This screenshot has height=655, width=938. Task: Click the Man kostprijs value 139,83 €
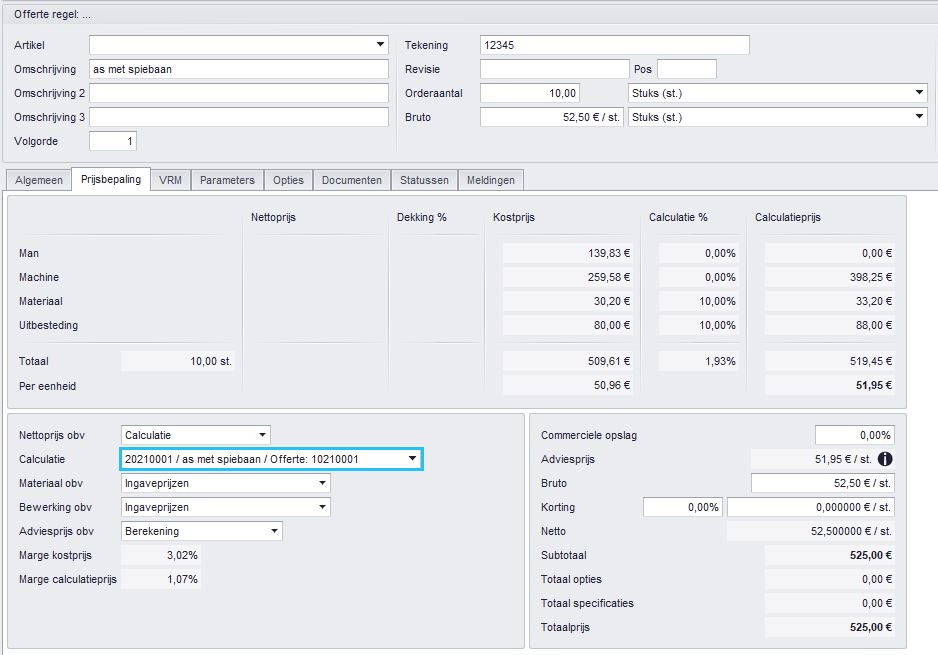tap(568, 253)
